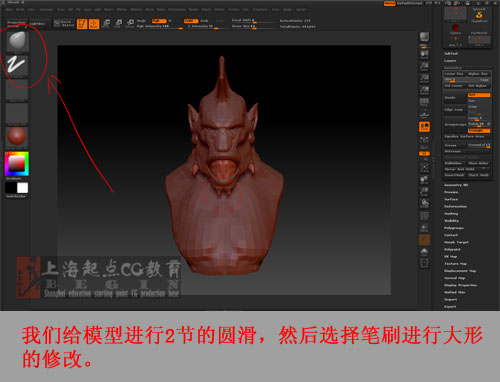Click the Higher Res button

pyautogui.click(x=478, y=74)
